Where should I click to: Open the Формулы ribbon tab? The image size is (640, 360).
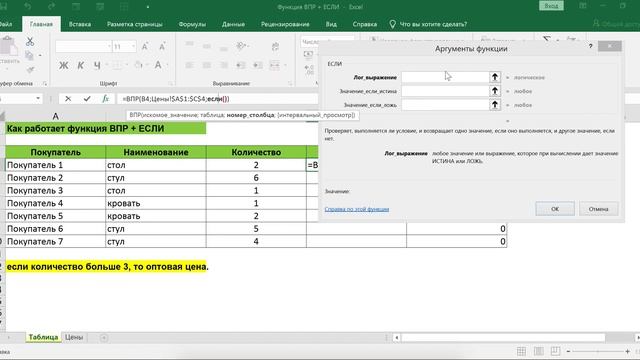(x=192, y=24)
